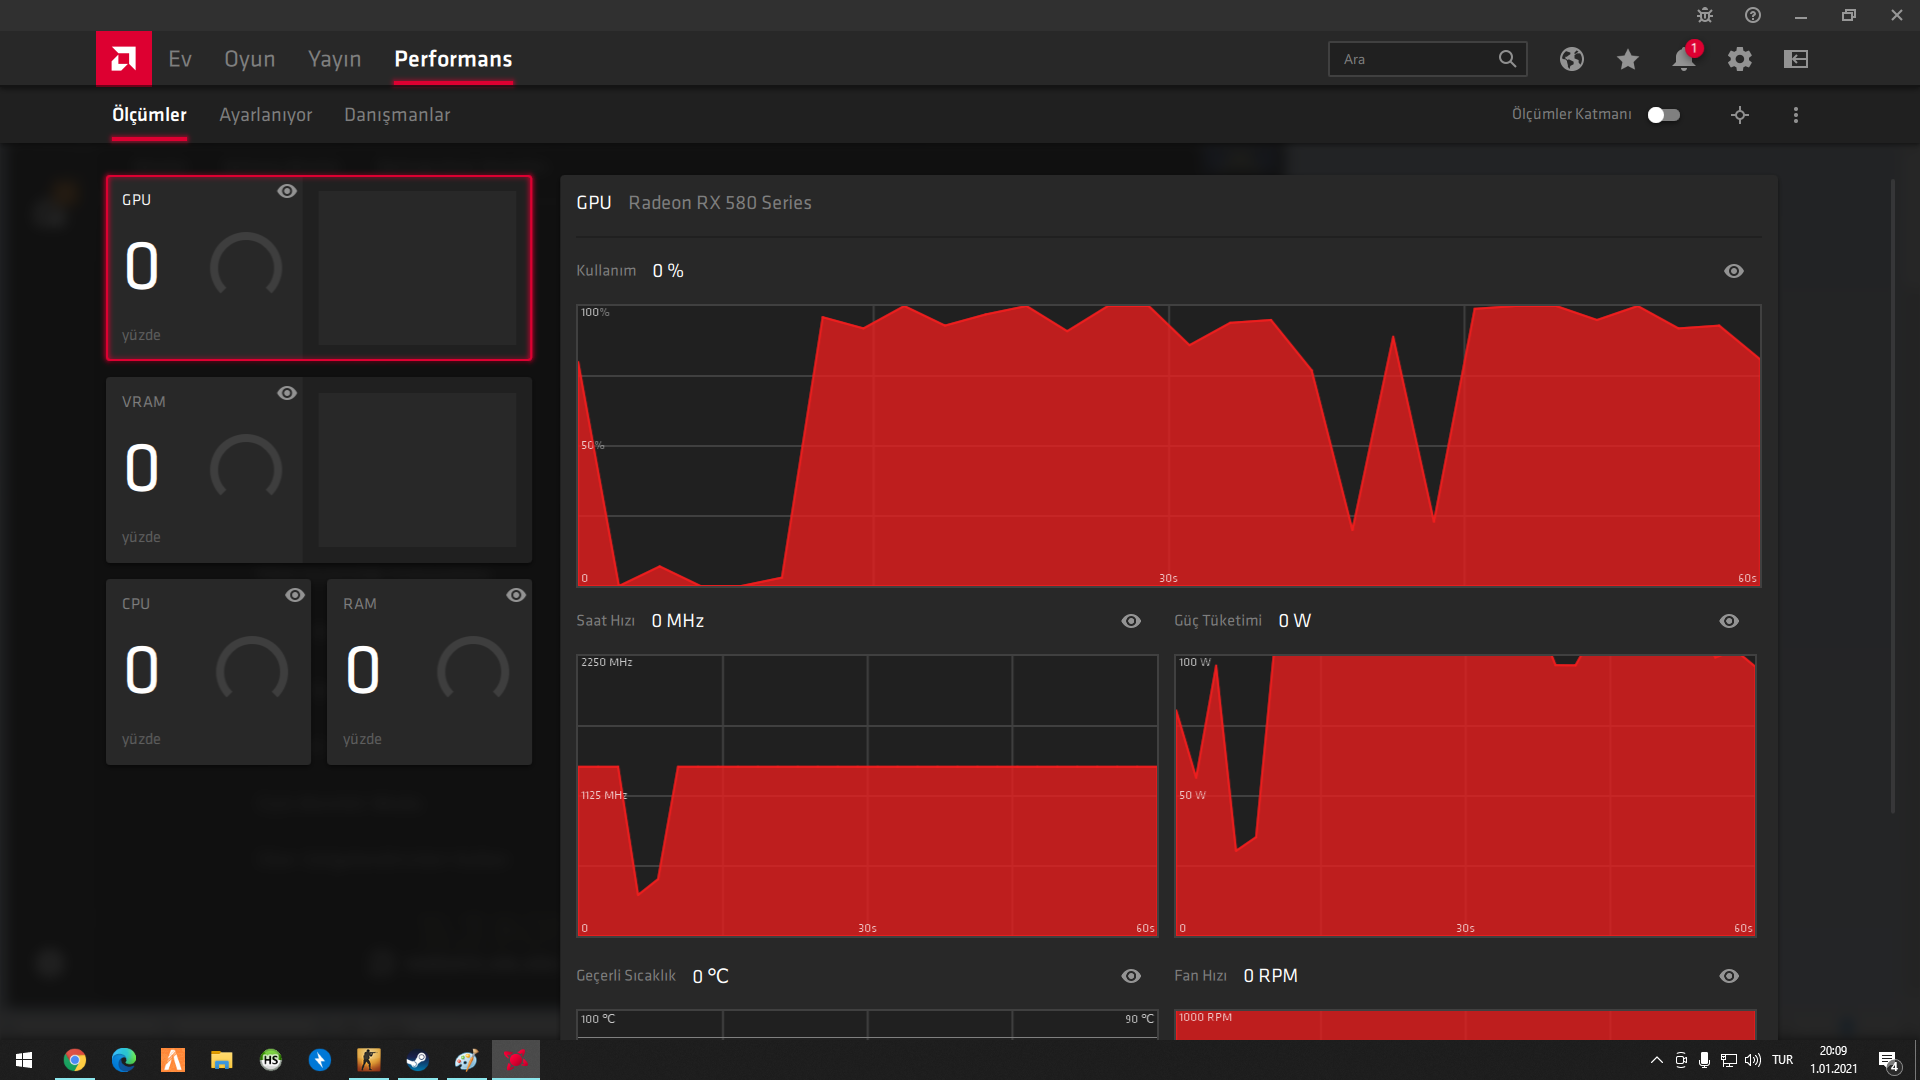The width and height of the screenshot is (1920, 1080).
Task: Open the Danışmanlar sub-tab
Action: click(x=397, y=115)
